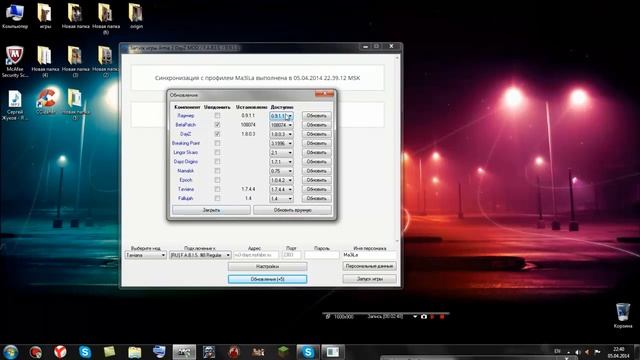
Task: Open the system tray volume icon
Action: pyautogui.click(x=578, y=352)
